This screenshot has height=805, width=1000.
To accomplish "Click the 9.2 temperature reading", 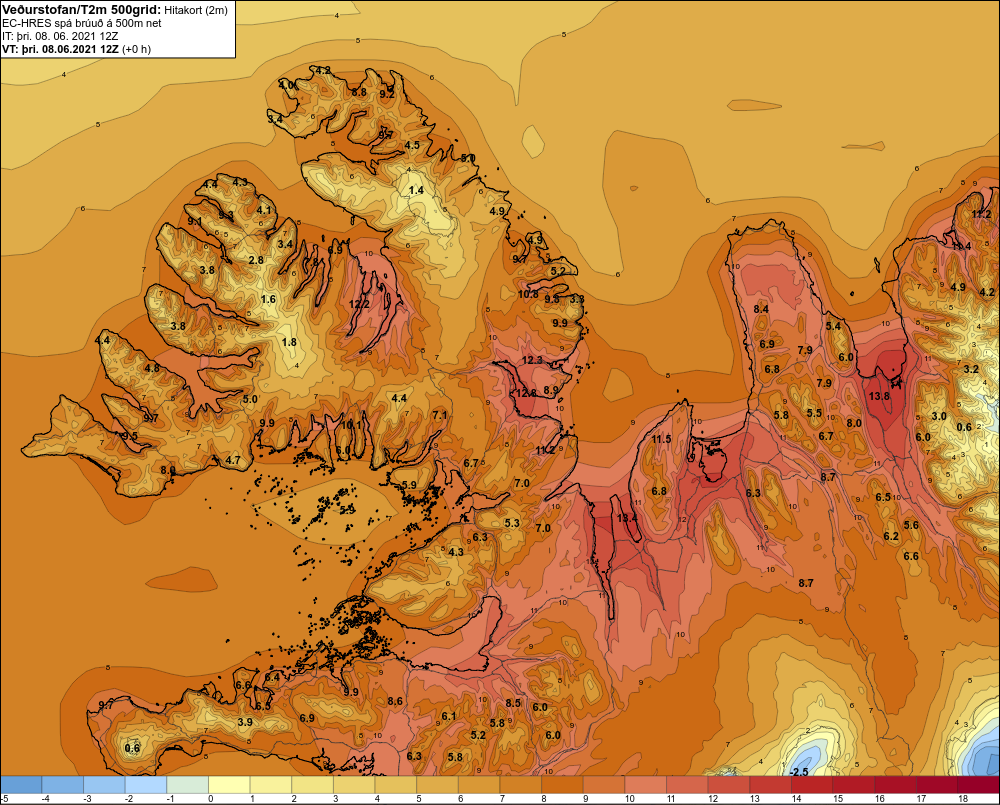I will pyautogui.click(x=386, y=94).
